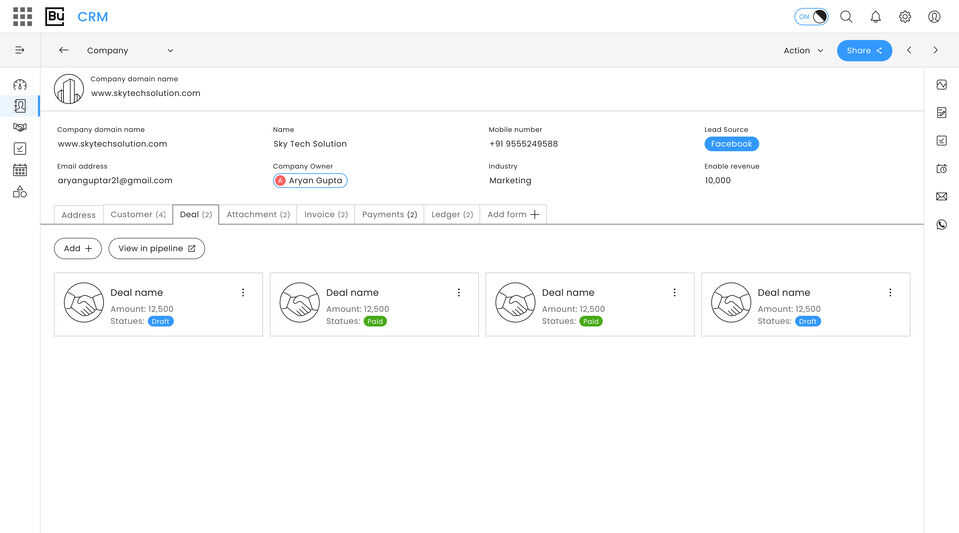This screenshot has width=959, height=533.
Task: Go back using the left arrow
Action: (x=64, y=50)
